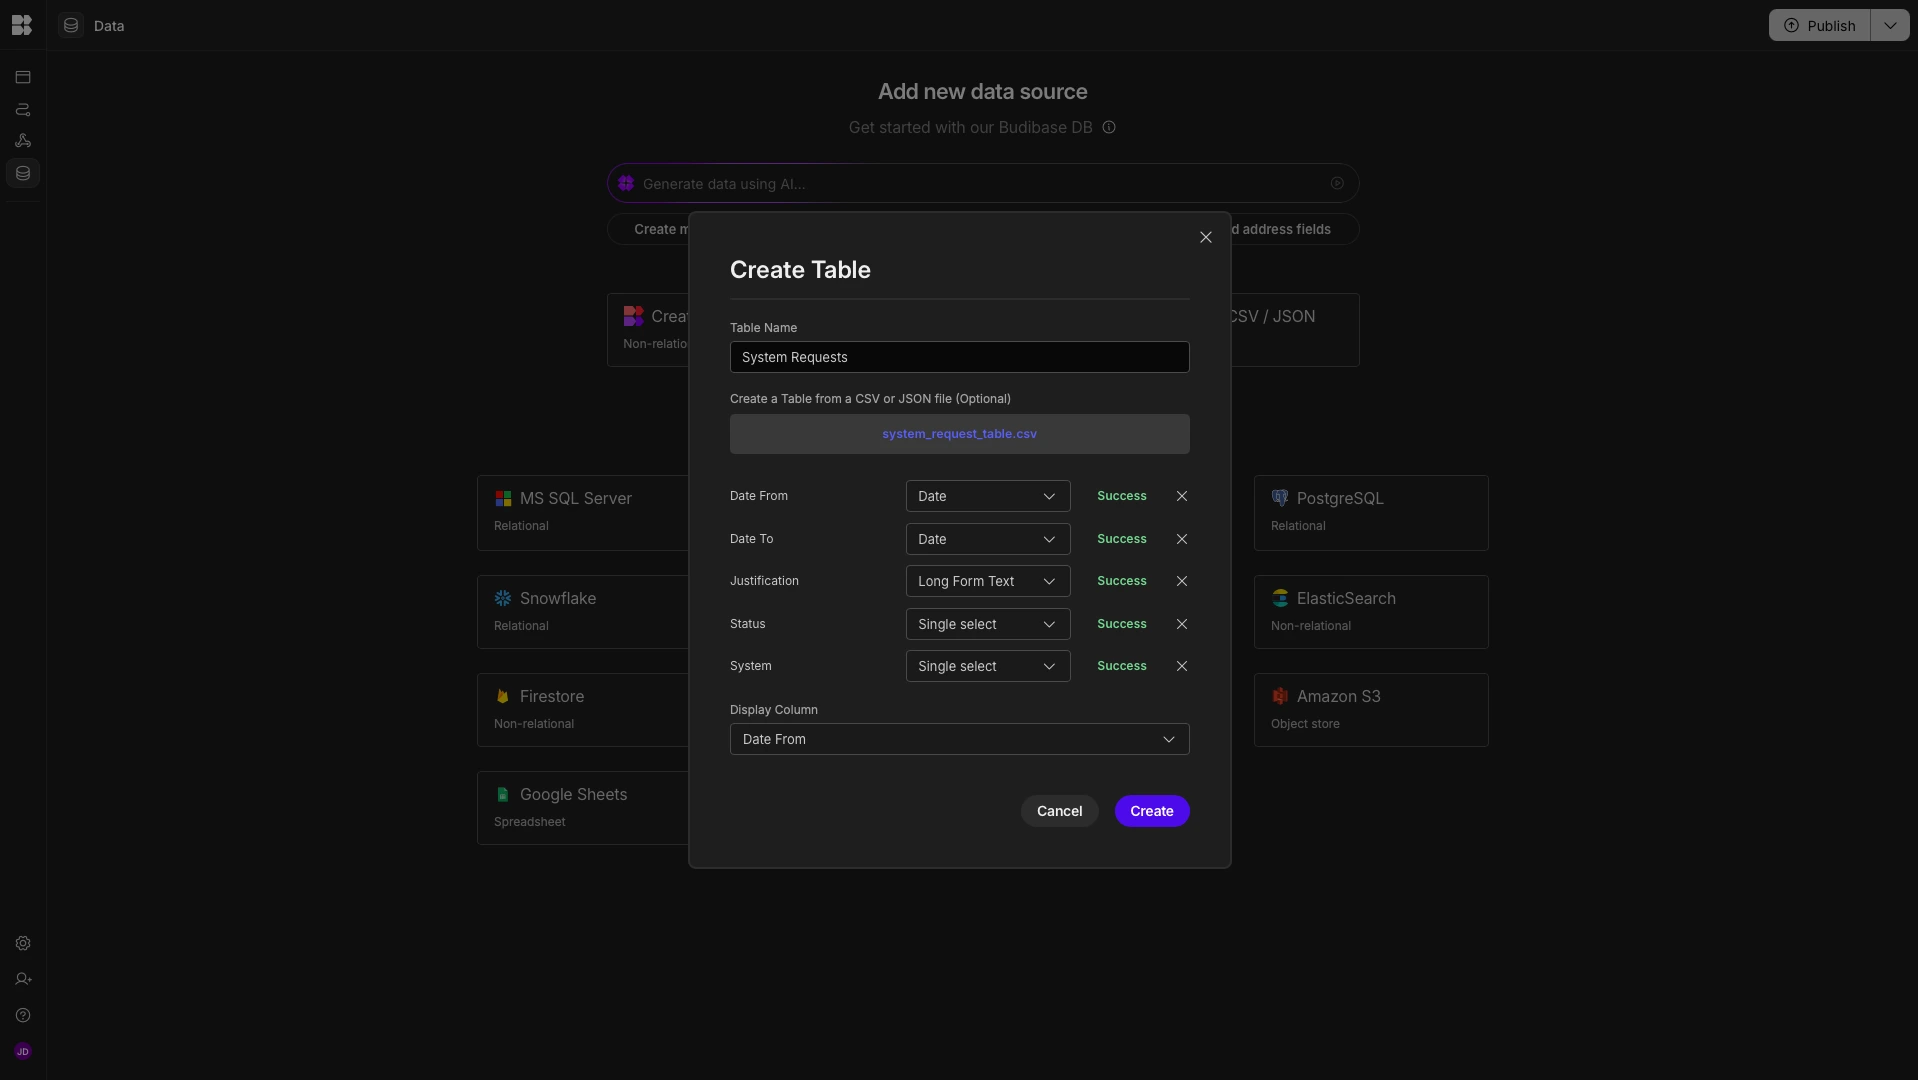Click the Success status for Date From
The height and width of the screenshot is (1080, 1918).
tap(1121, 496)
